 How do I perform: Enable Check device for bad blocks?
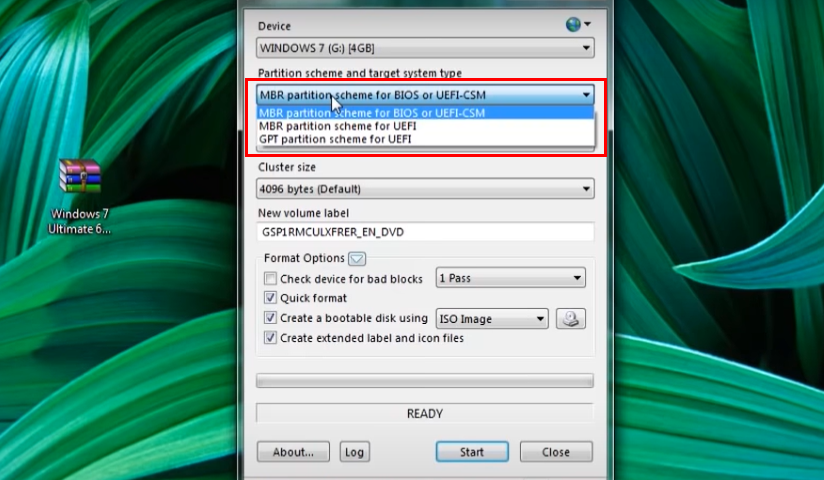pos(270,278)
